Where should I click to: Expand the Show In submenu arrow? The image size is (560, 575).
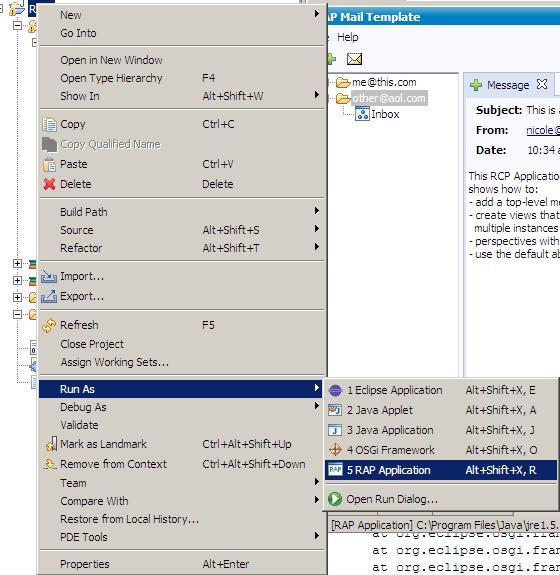pos(316,95)
